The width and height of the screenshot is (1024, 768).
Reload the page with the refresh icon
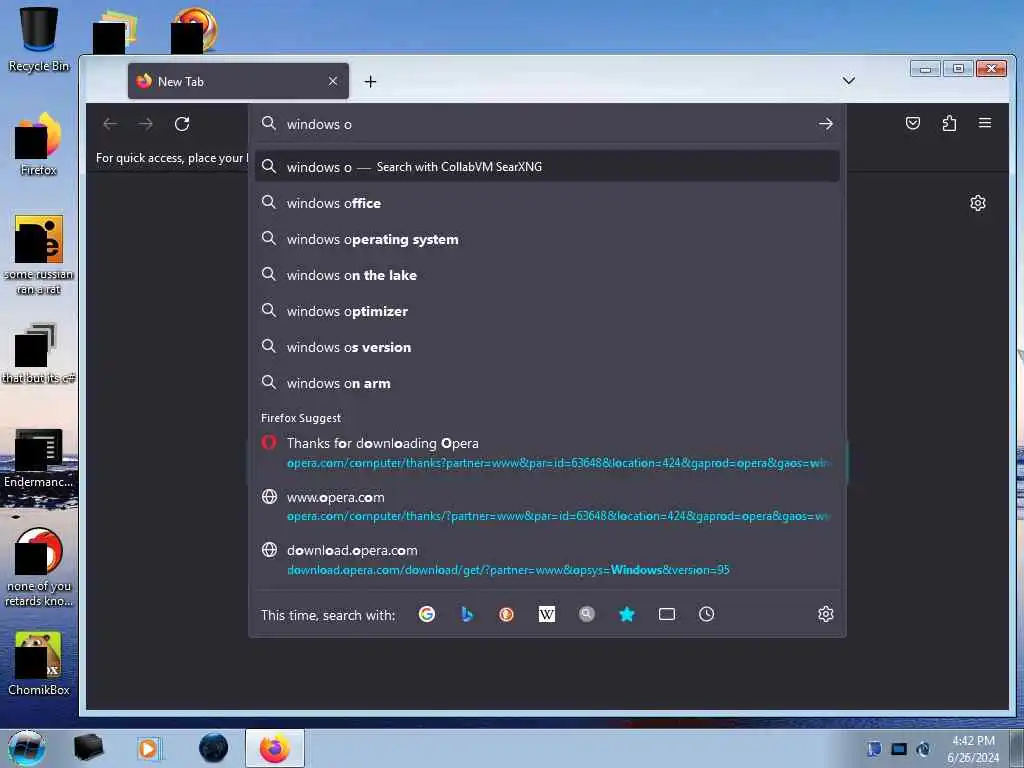pyautogui.click(x=182, y=123)
